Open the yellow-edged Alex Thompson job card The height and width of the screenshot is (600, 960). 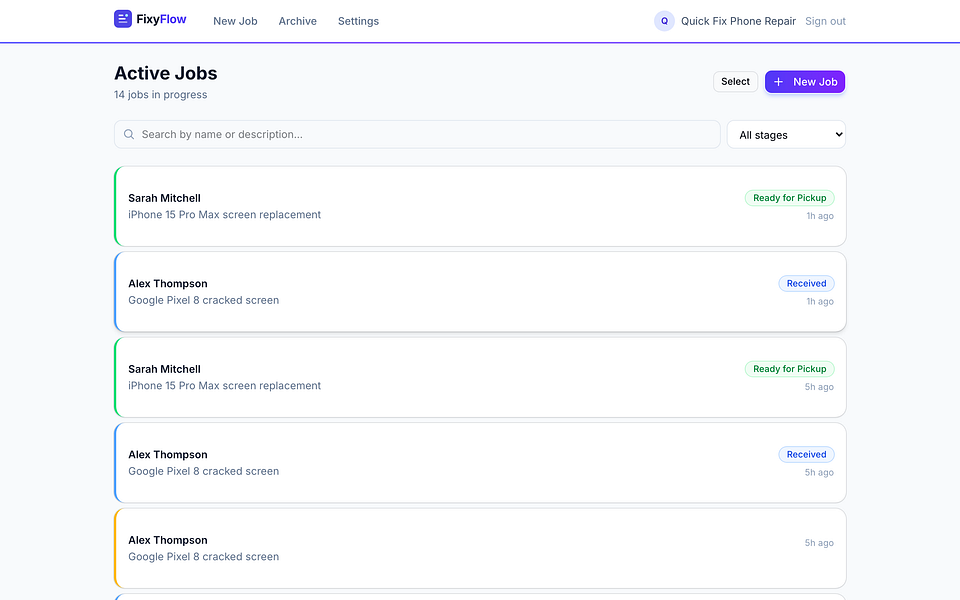click(480, 549)
